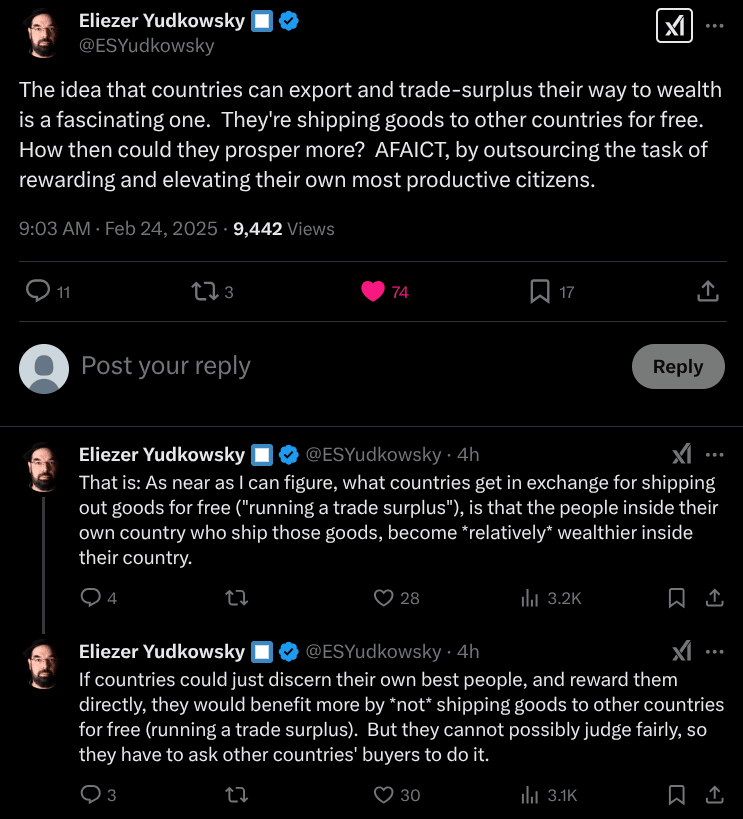Click Grok icon on the second reply

pos(682,651)
